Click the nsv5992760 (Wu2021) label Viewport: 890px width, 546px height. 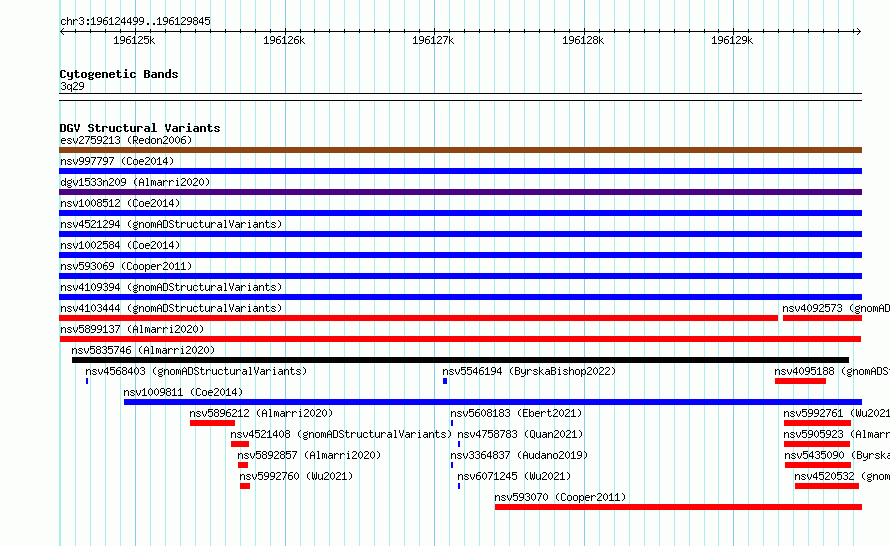296,476
